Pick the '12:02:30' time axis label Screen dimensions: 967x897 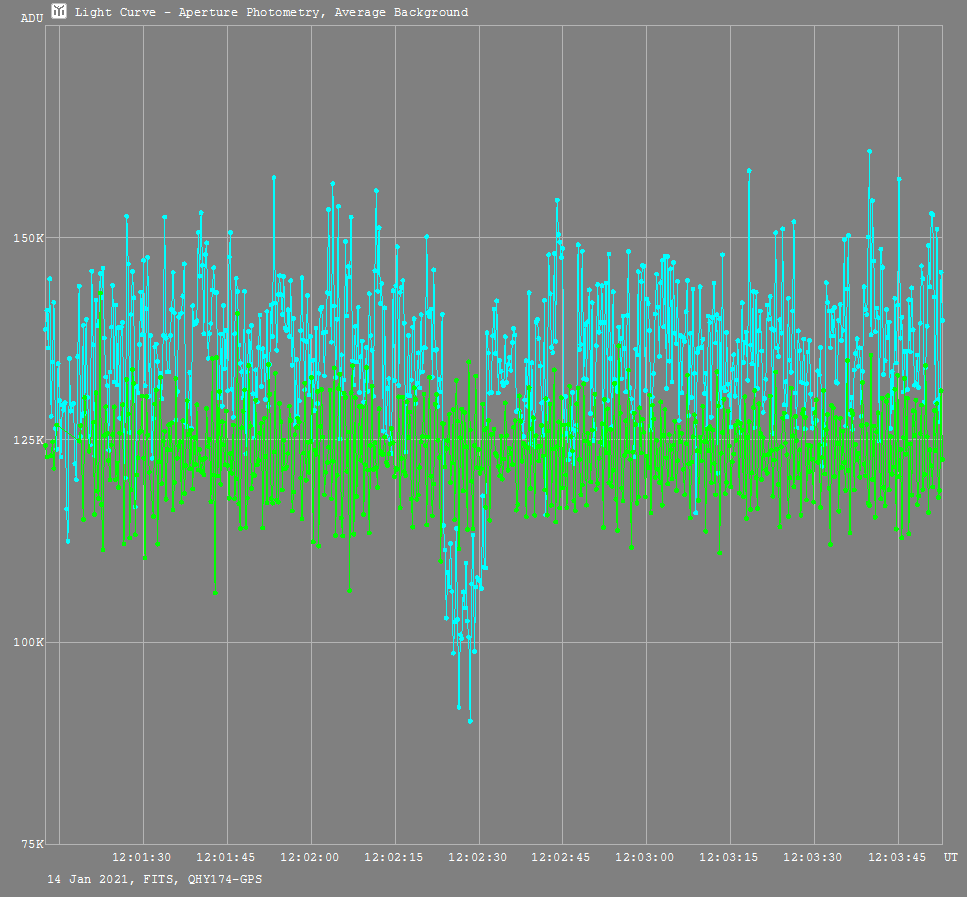[477, 858]
